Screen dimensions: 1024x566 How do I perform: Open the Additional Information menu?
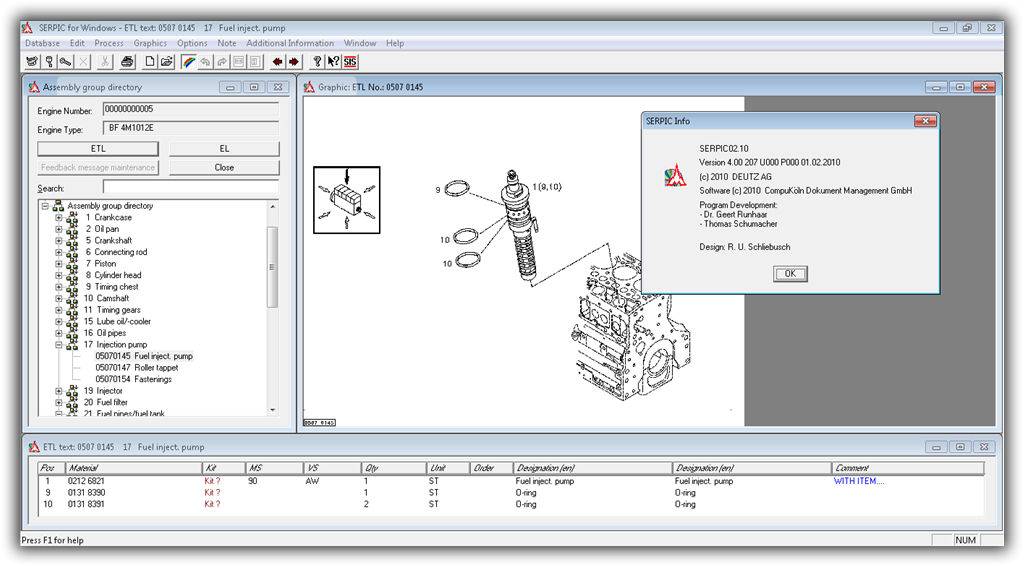click(290, 43)
